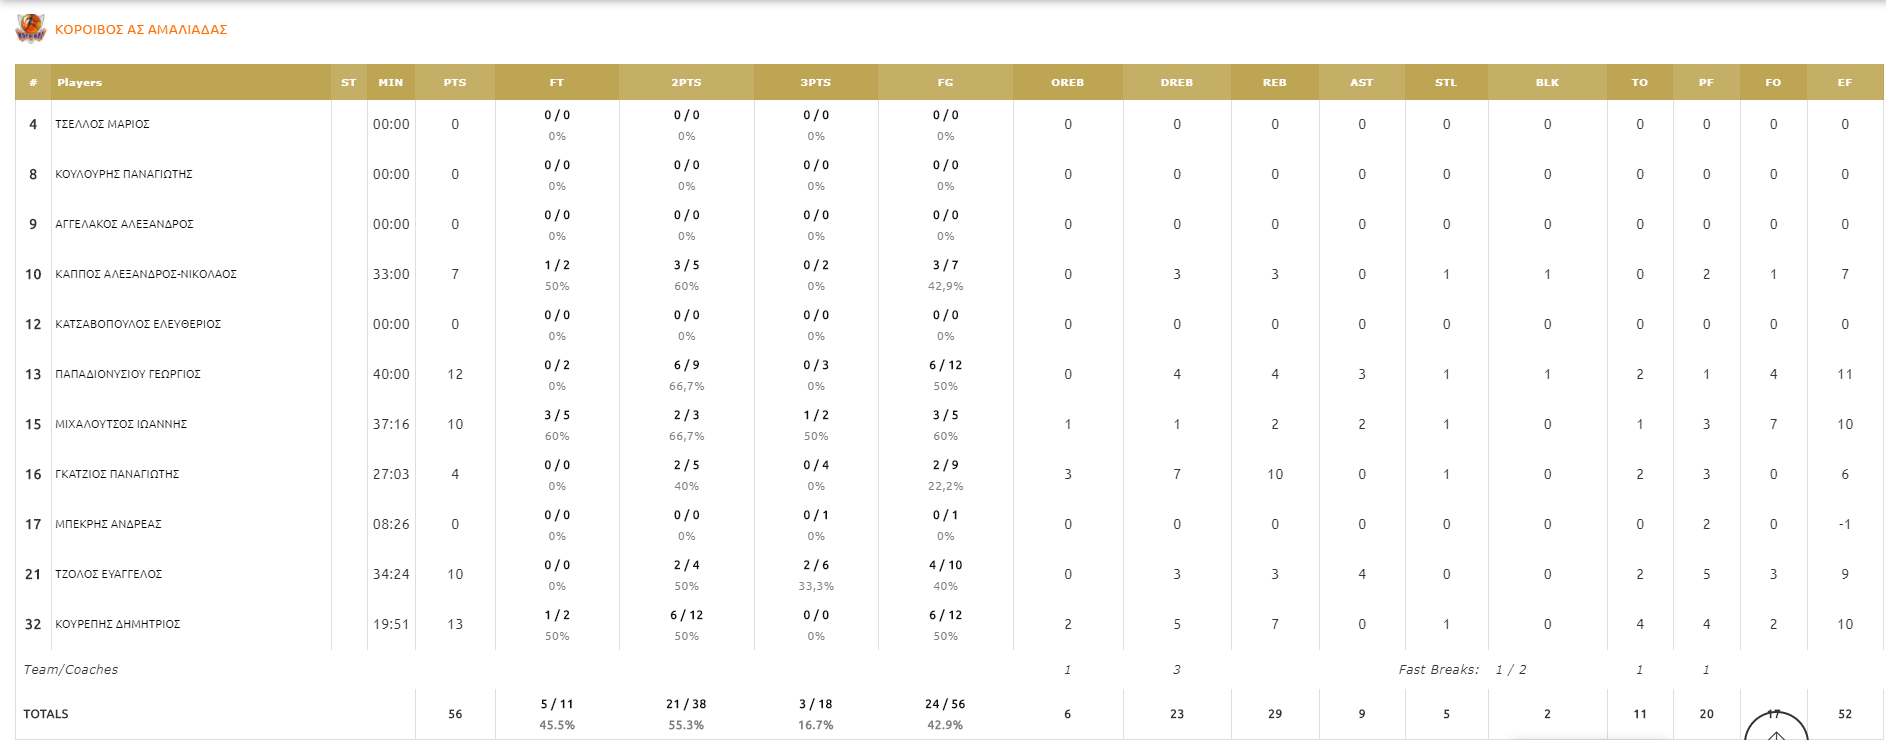Image resolution: width=1886 pixels, height=740 pixels.
Task: Select player ΚΑΠΠΟΣ ΑΛΕΞΑΝΔΡΟΣ-ΝΙΚΟΛΑΟΣ
Action: [x=146, y=274]
